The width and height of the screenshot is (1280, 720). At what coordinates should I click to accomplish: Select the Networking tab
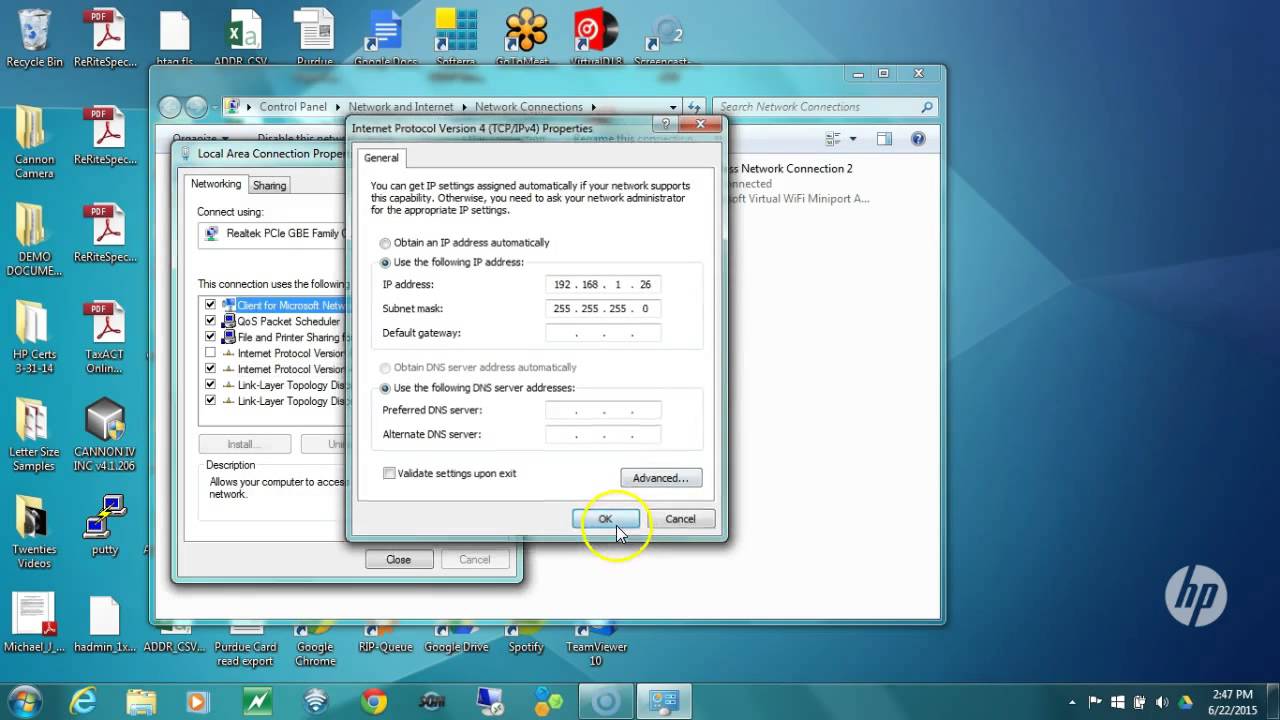coord(216,184)
